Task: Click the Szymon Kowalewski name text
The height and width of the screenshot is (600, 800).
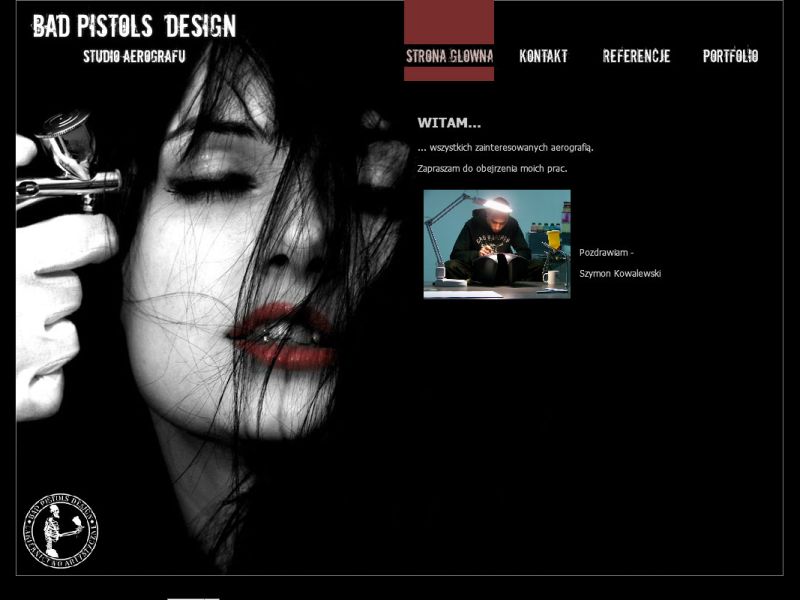Action: pyautogui.click(x=620, y=273)
